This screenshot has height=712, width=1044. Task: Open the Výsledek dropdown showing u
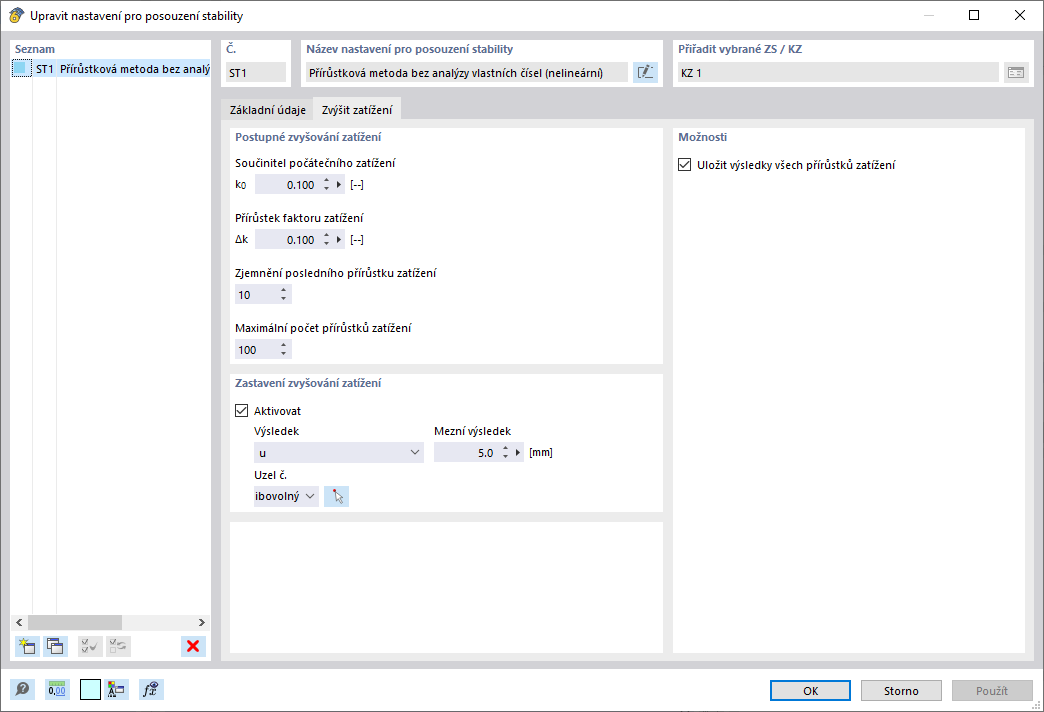pos(338,452)
